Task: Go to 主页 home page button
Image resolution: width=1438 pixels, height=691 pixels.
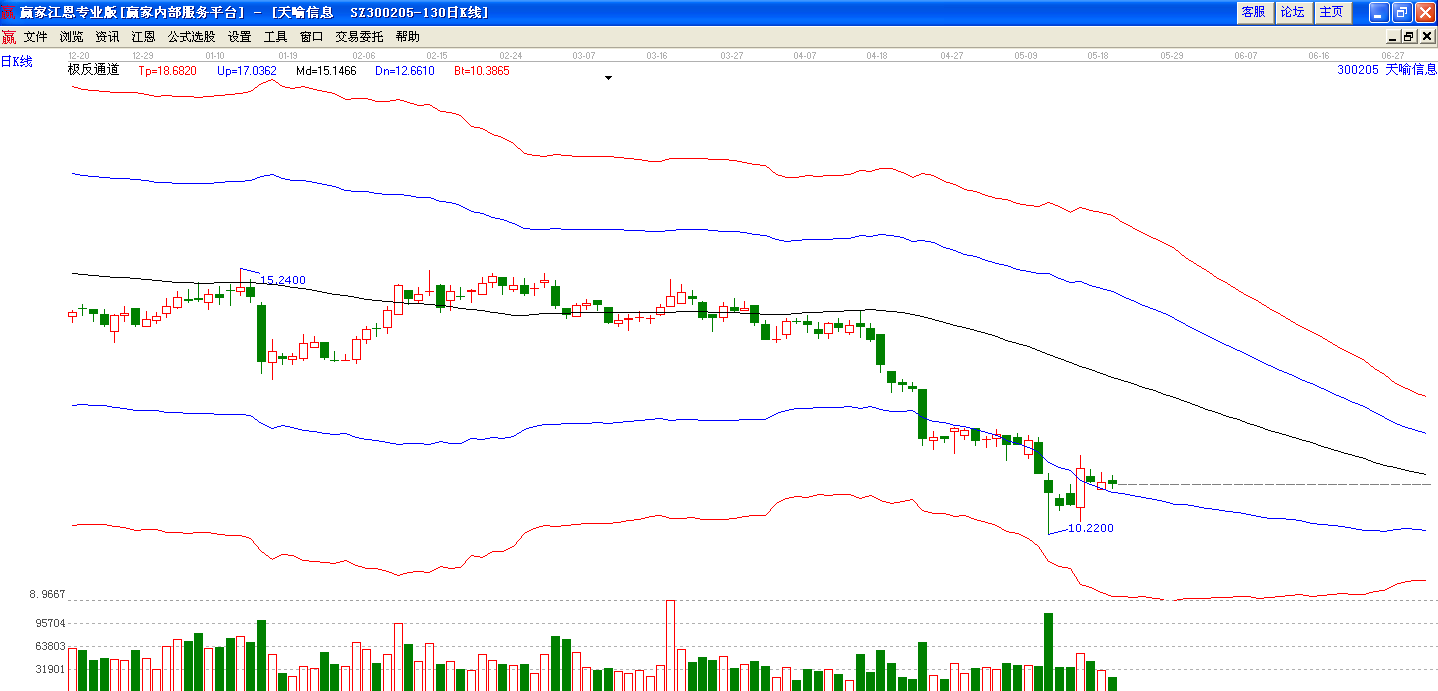Action: (1331, 12)
